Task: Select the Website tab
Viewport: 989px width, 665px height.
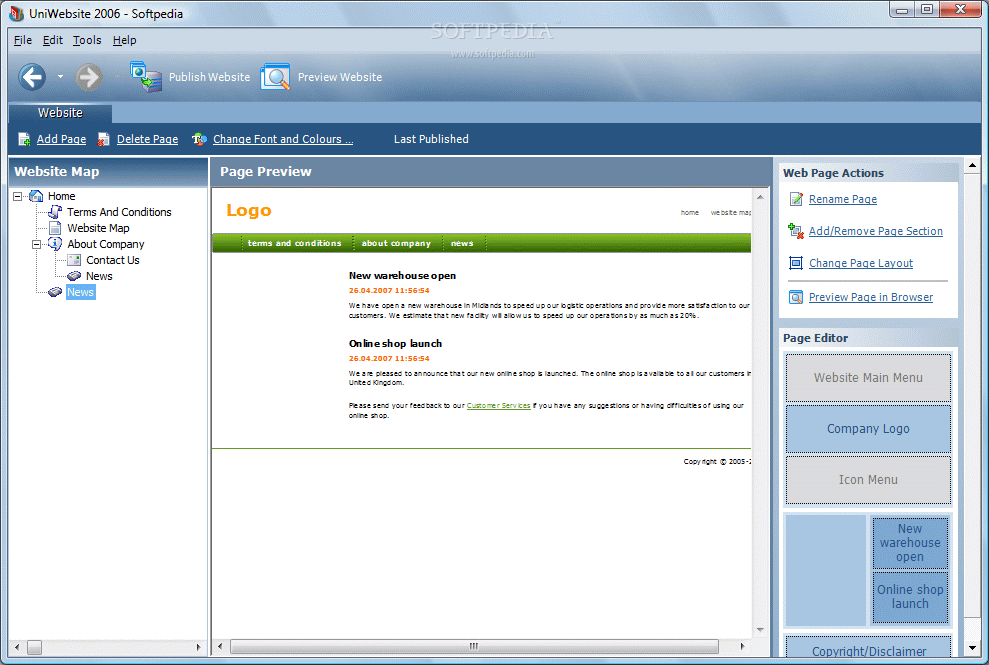Action: click(x=60, y=113)
